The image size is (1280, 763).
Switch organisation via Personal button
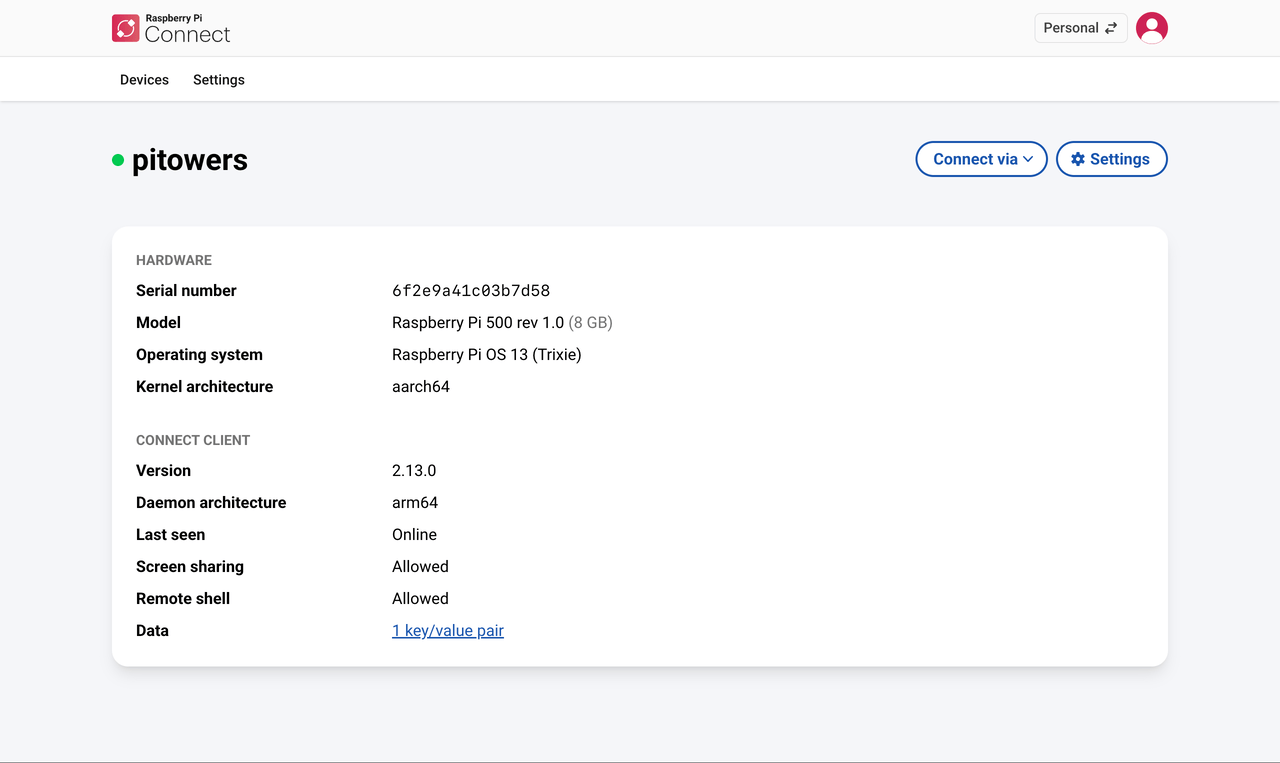pos(1081,28)
